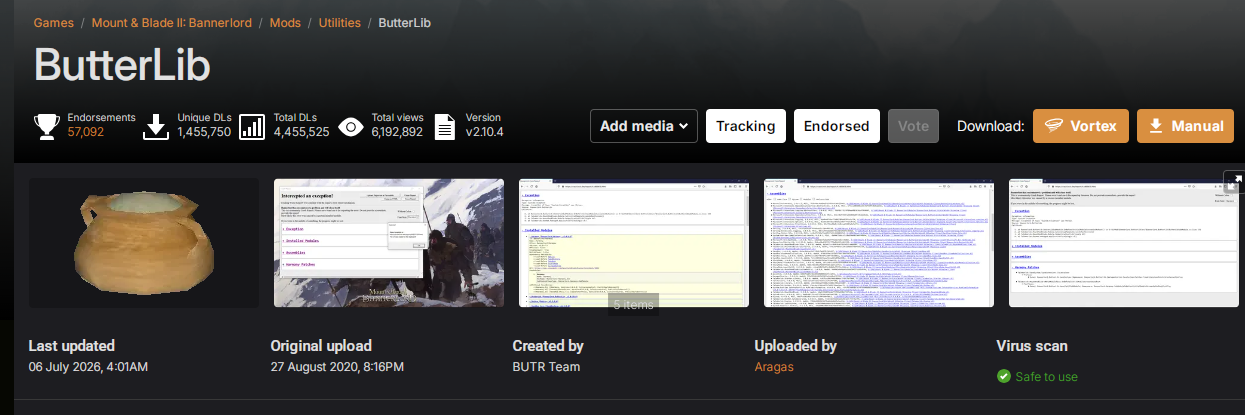Click the 6,192,892 total views value
This screenshot has width=1245, height=415.
coord(397,132)
